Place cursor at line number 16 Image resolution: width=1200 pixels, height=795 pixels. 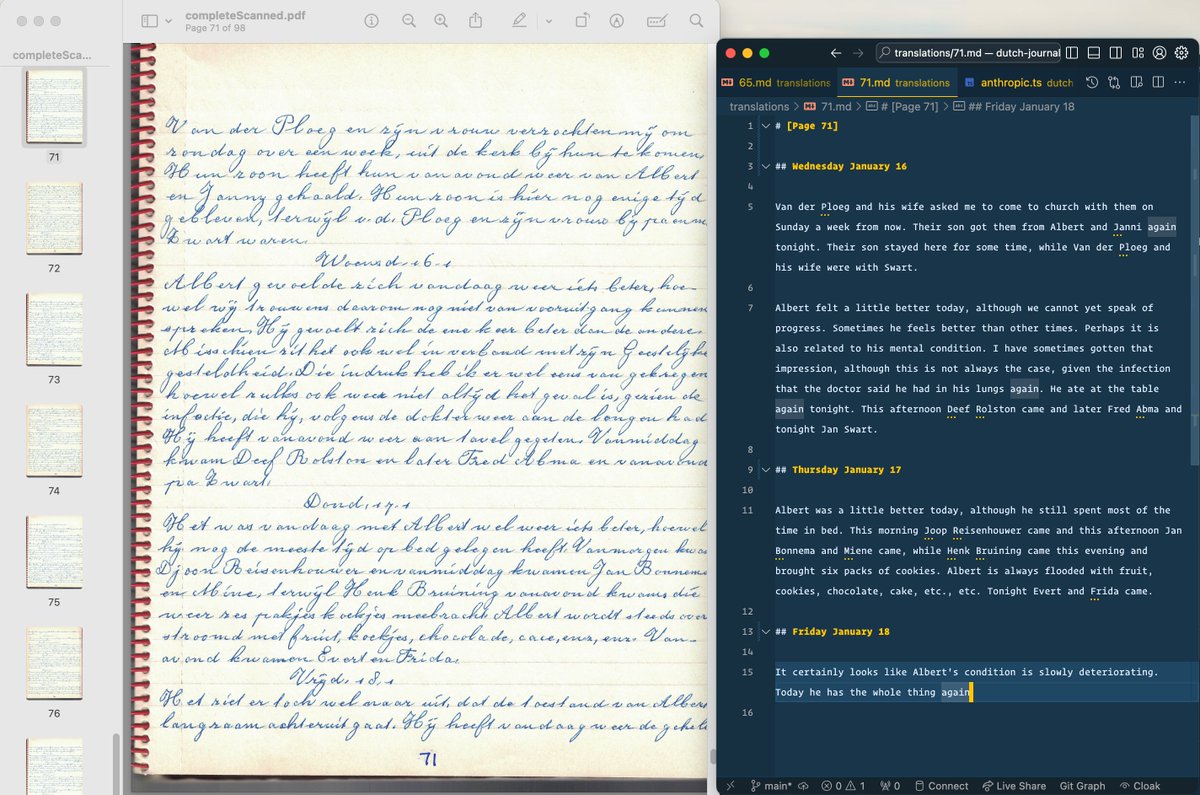click(x=747, y=713)
